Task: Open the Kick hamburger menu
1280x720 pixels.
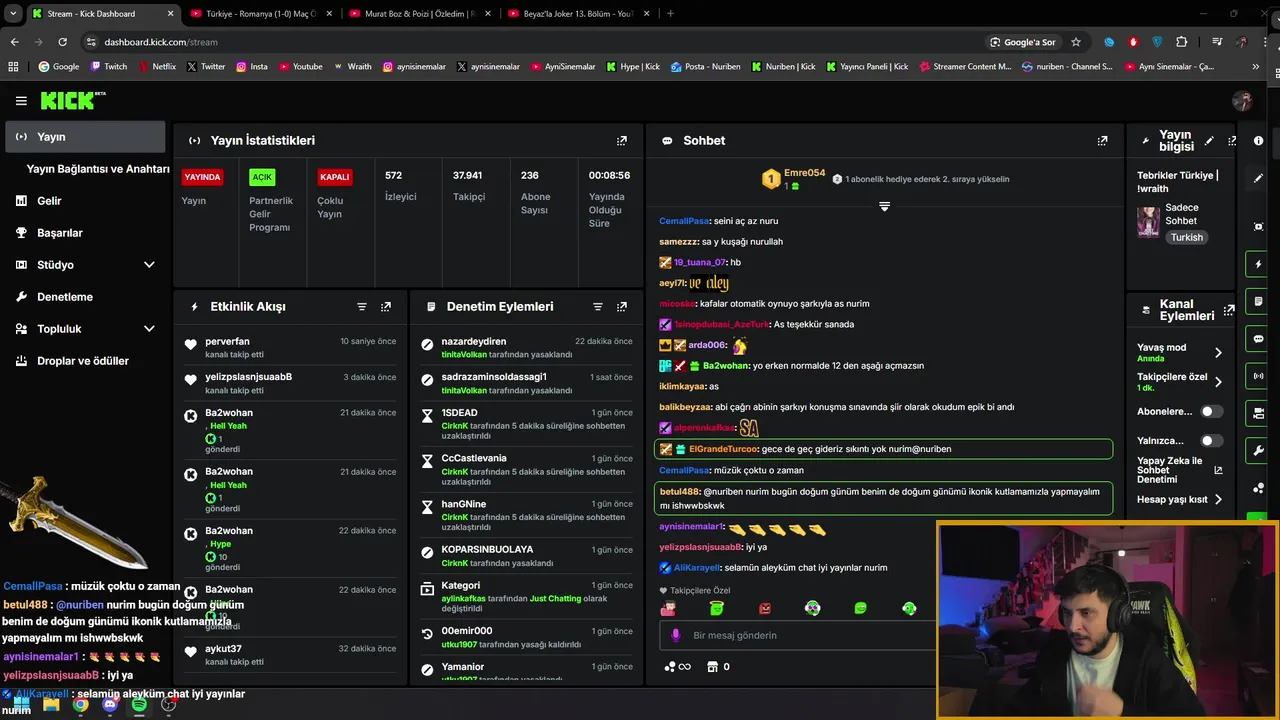Action: [21, 101]
